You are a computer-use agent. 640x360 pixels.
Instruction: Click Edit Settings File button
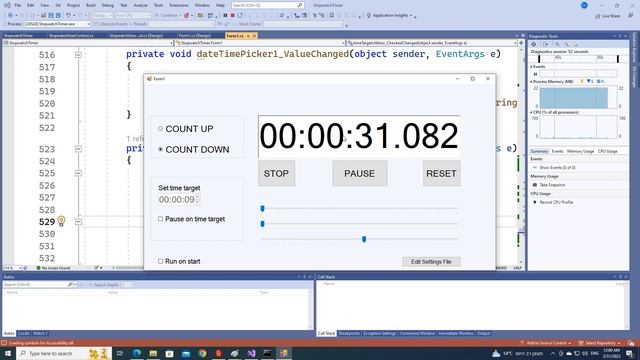tap(431, 262)
